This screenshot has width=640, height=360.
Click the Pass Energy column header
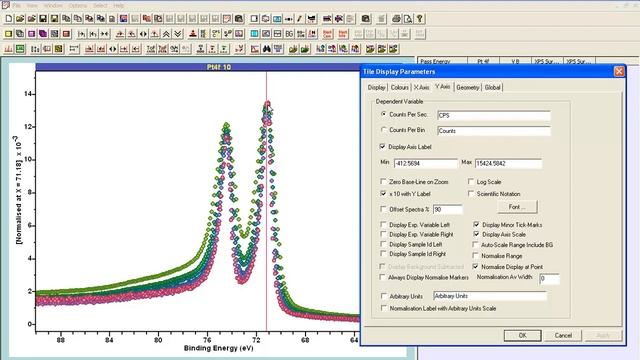tap(442, 61)
